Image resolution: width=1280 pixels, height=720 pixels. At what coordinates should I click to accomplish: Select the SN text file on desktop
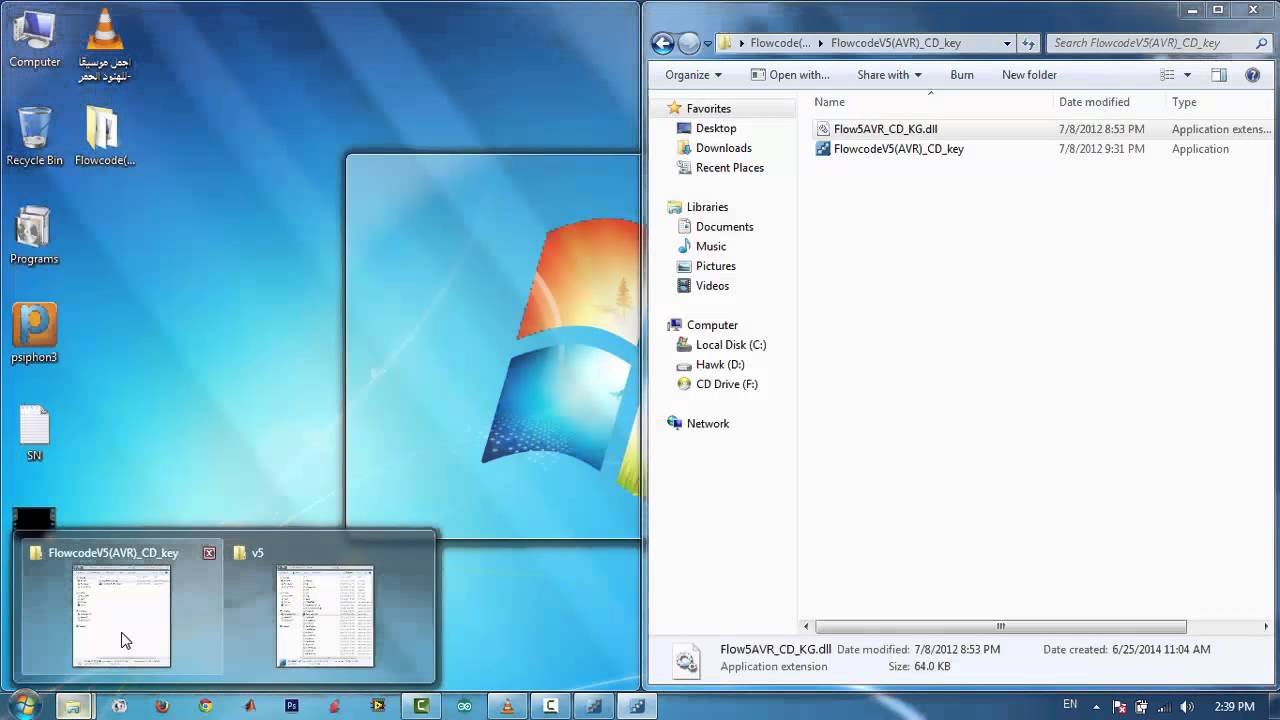coord(34,433)
